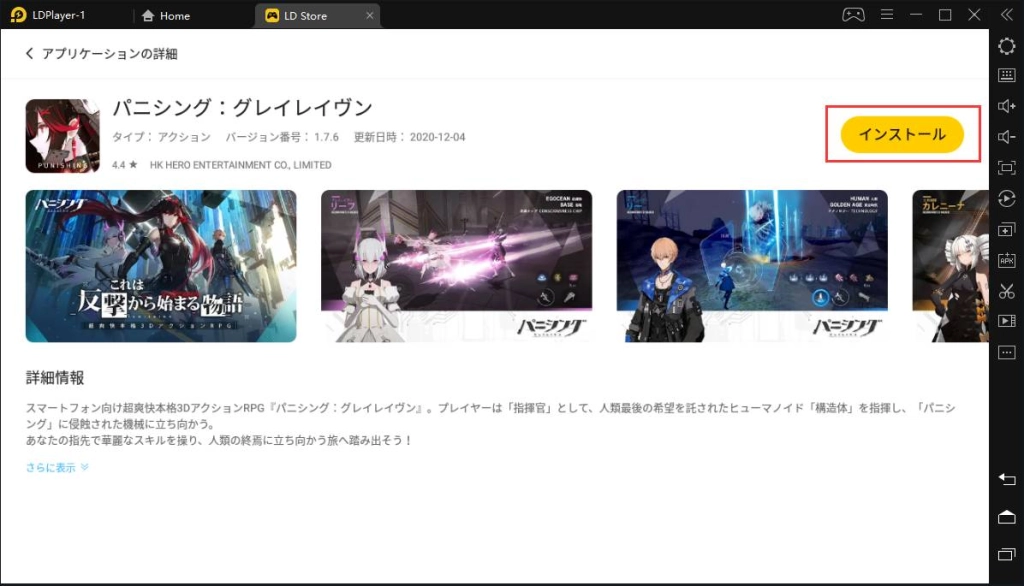Screen dimensions: 1024x586
Task: Click the app title パニシング：グレイレイヴン
Action: [x=242, y=106]
